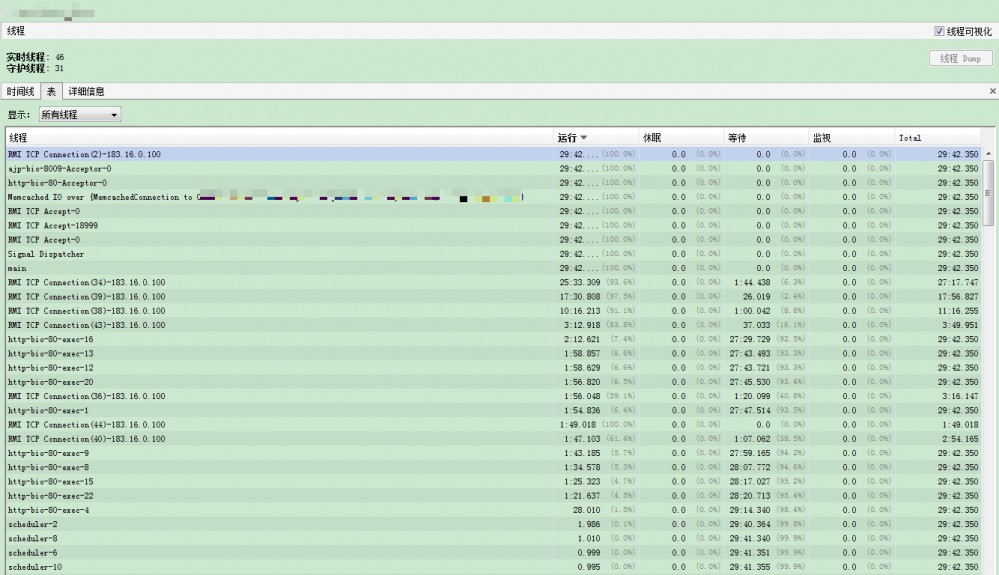The image size is (999, 575).
Task: Sort by the Total column header
Action: click(x=937, y=138)
